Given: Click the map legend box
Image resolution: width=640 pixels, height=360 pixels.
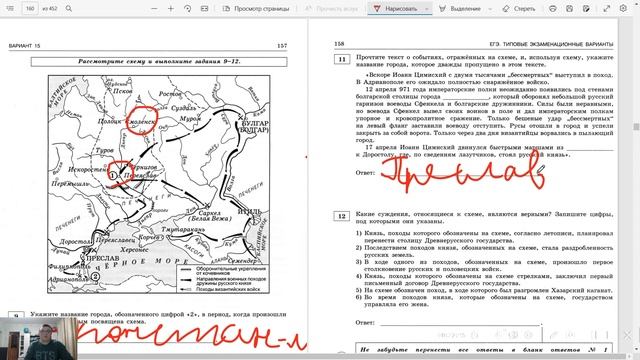Looking at the screenshot, I should pyautogui.click(x=223, y=279).
